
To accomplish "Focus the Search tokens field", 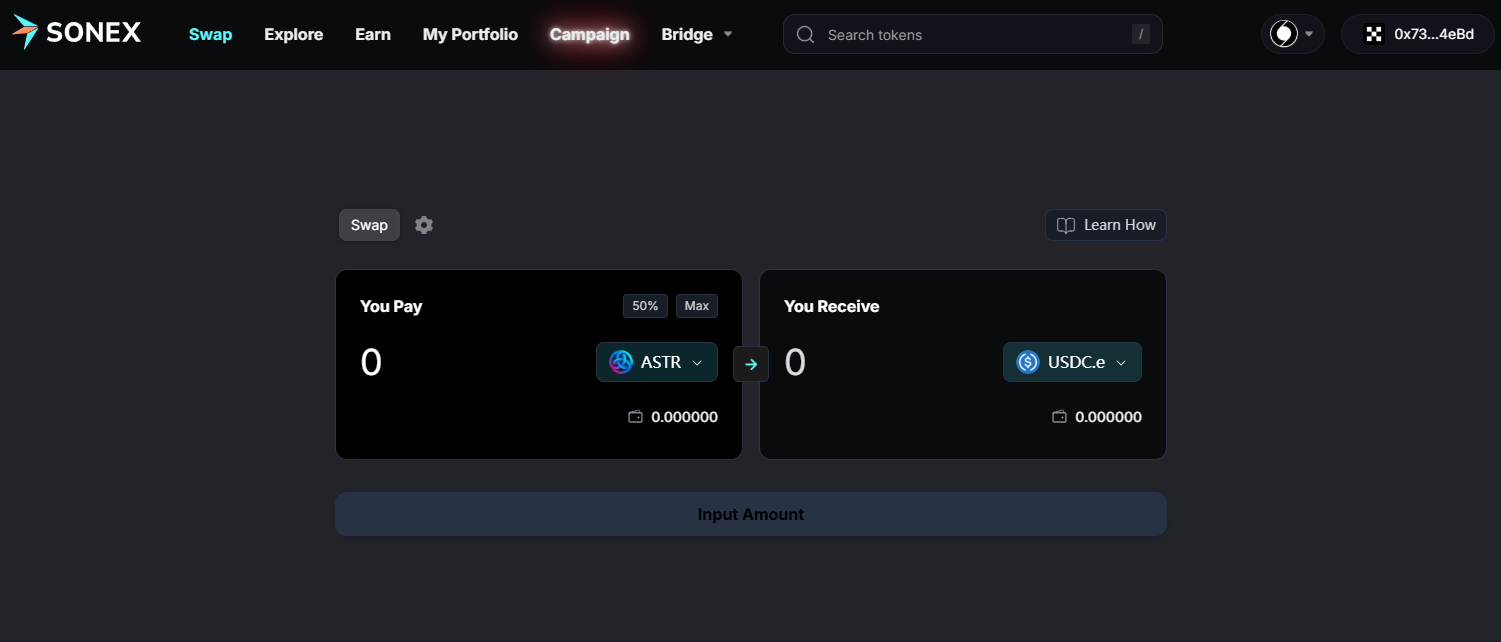I will pyautogui.click(x=973, y=34).
